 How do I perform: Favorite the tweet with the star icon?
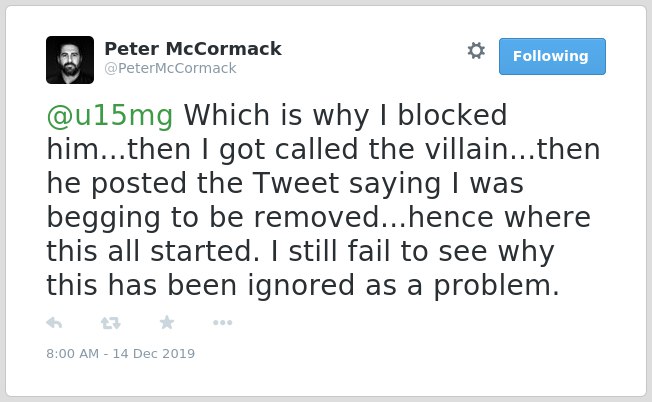[167, 322]
